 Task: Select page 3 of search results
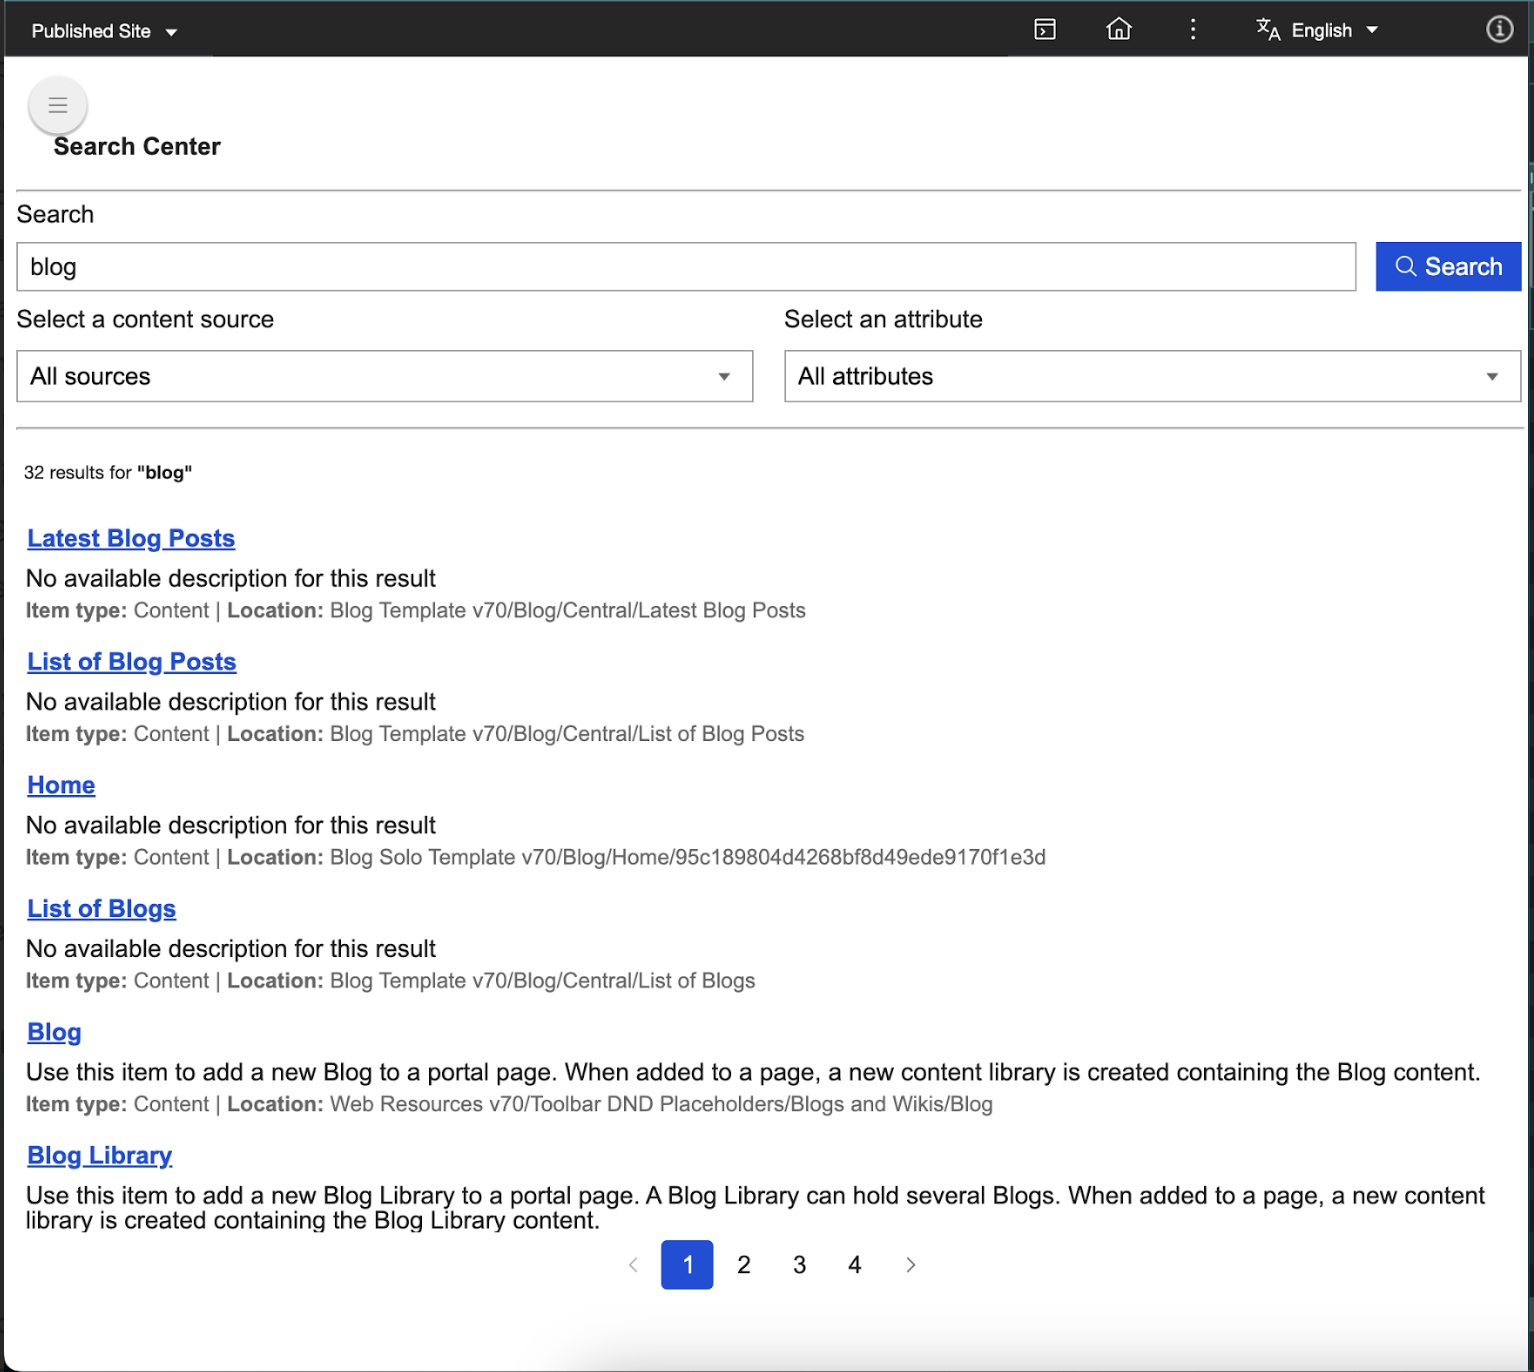click(x=799, y=1264)
